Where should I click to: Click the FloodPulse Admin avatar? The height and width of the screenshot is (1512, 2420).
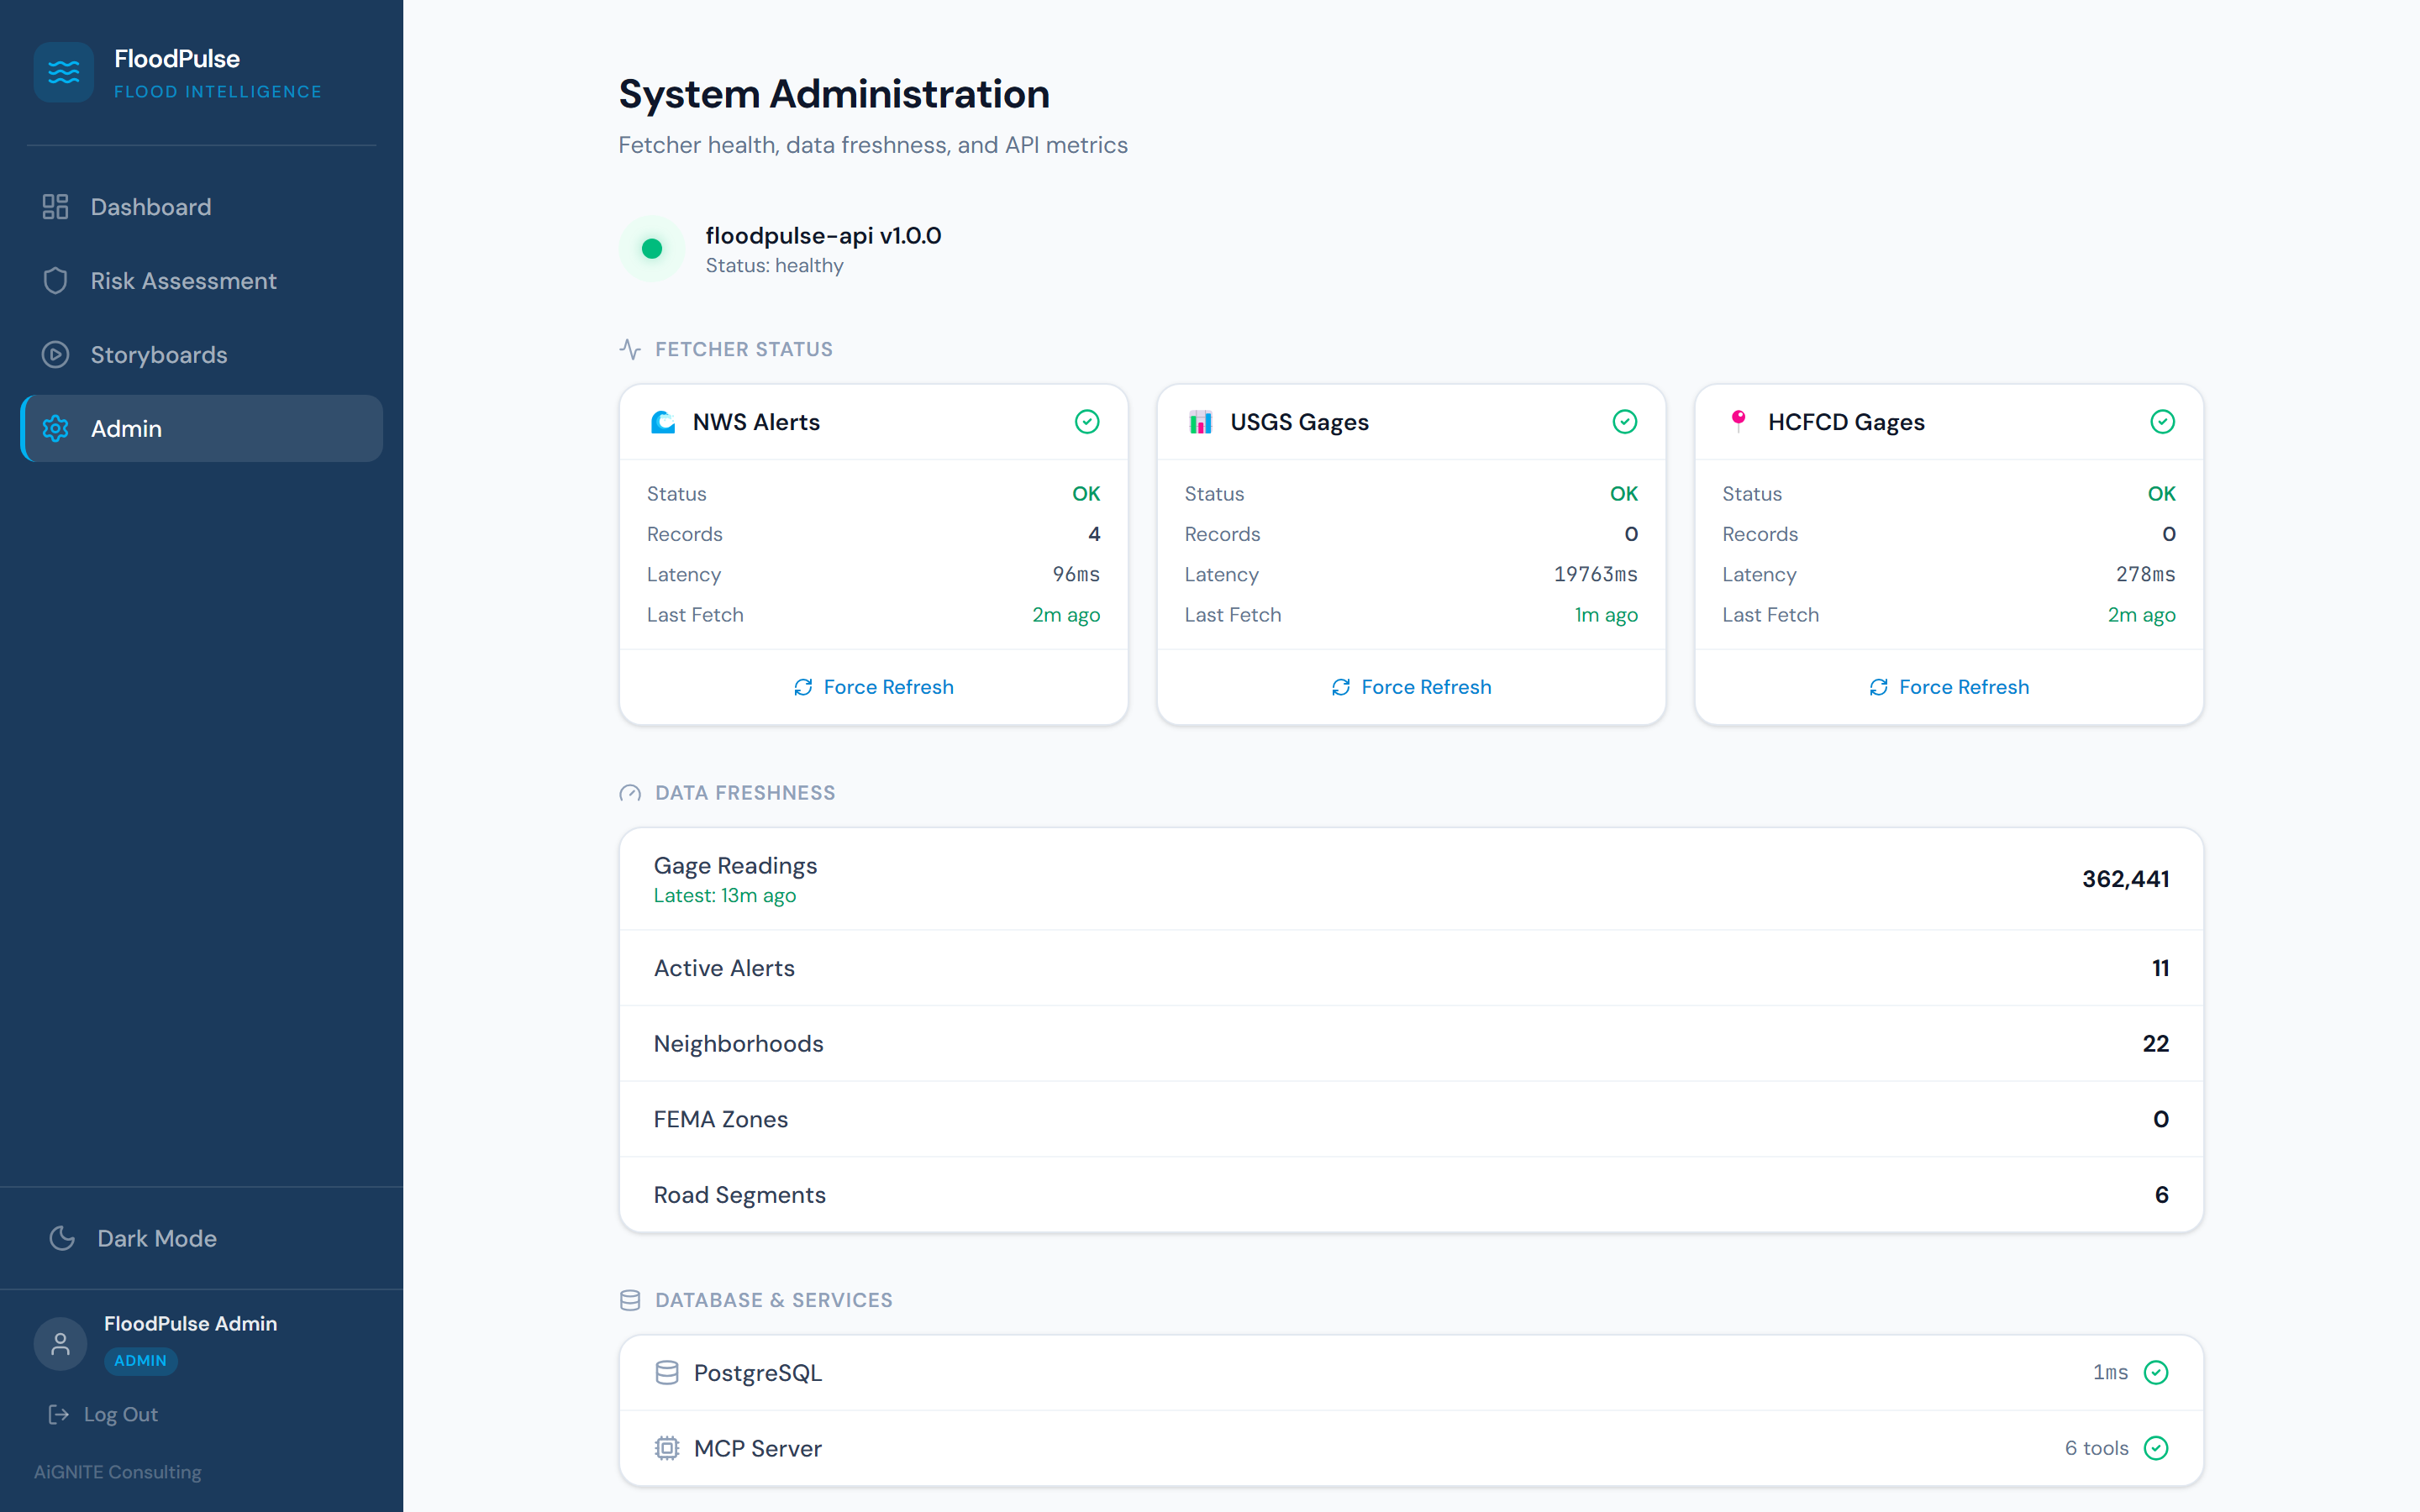pyautogui.click(x=59, y=1343)
